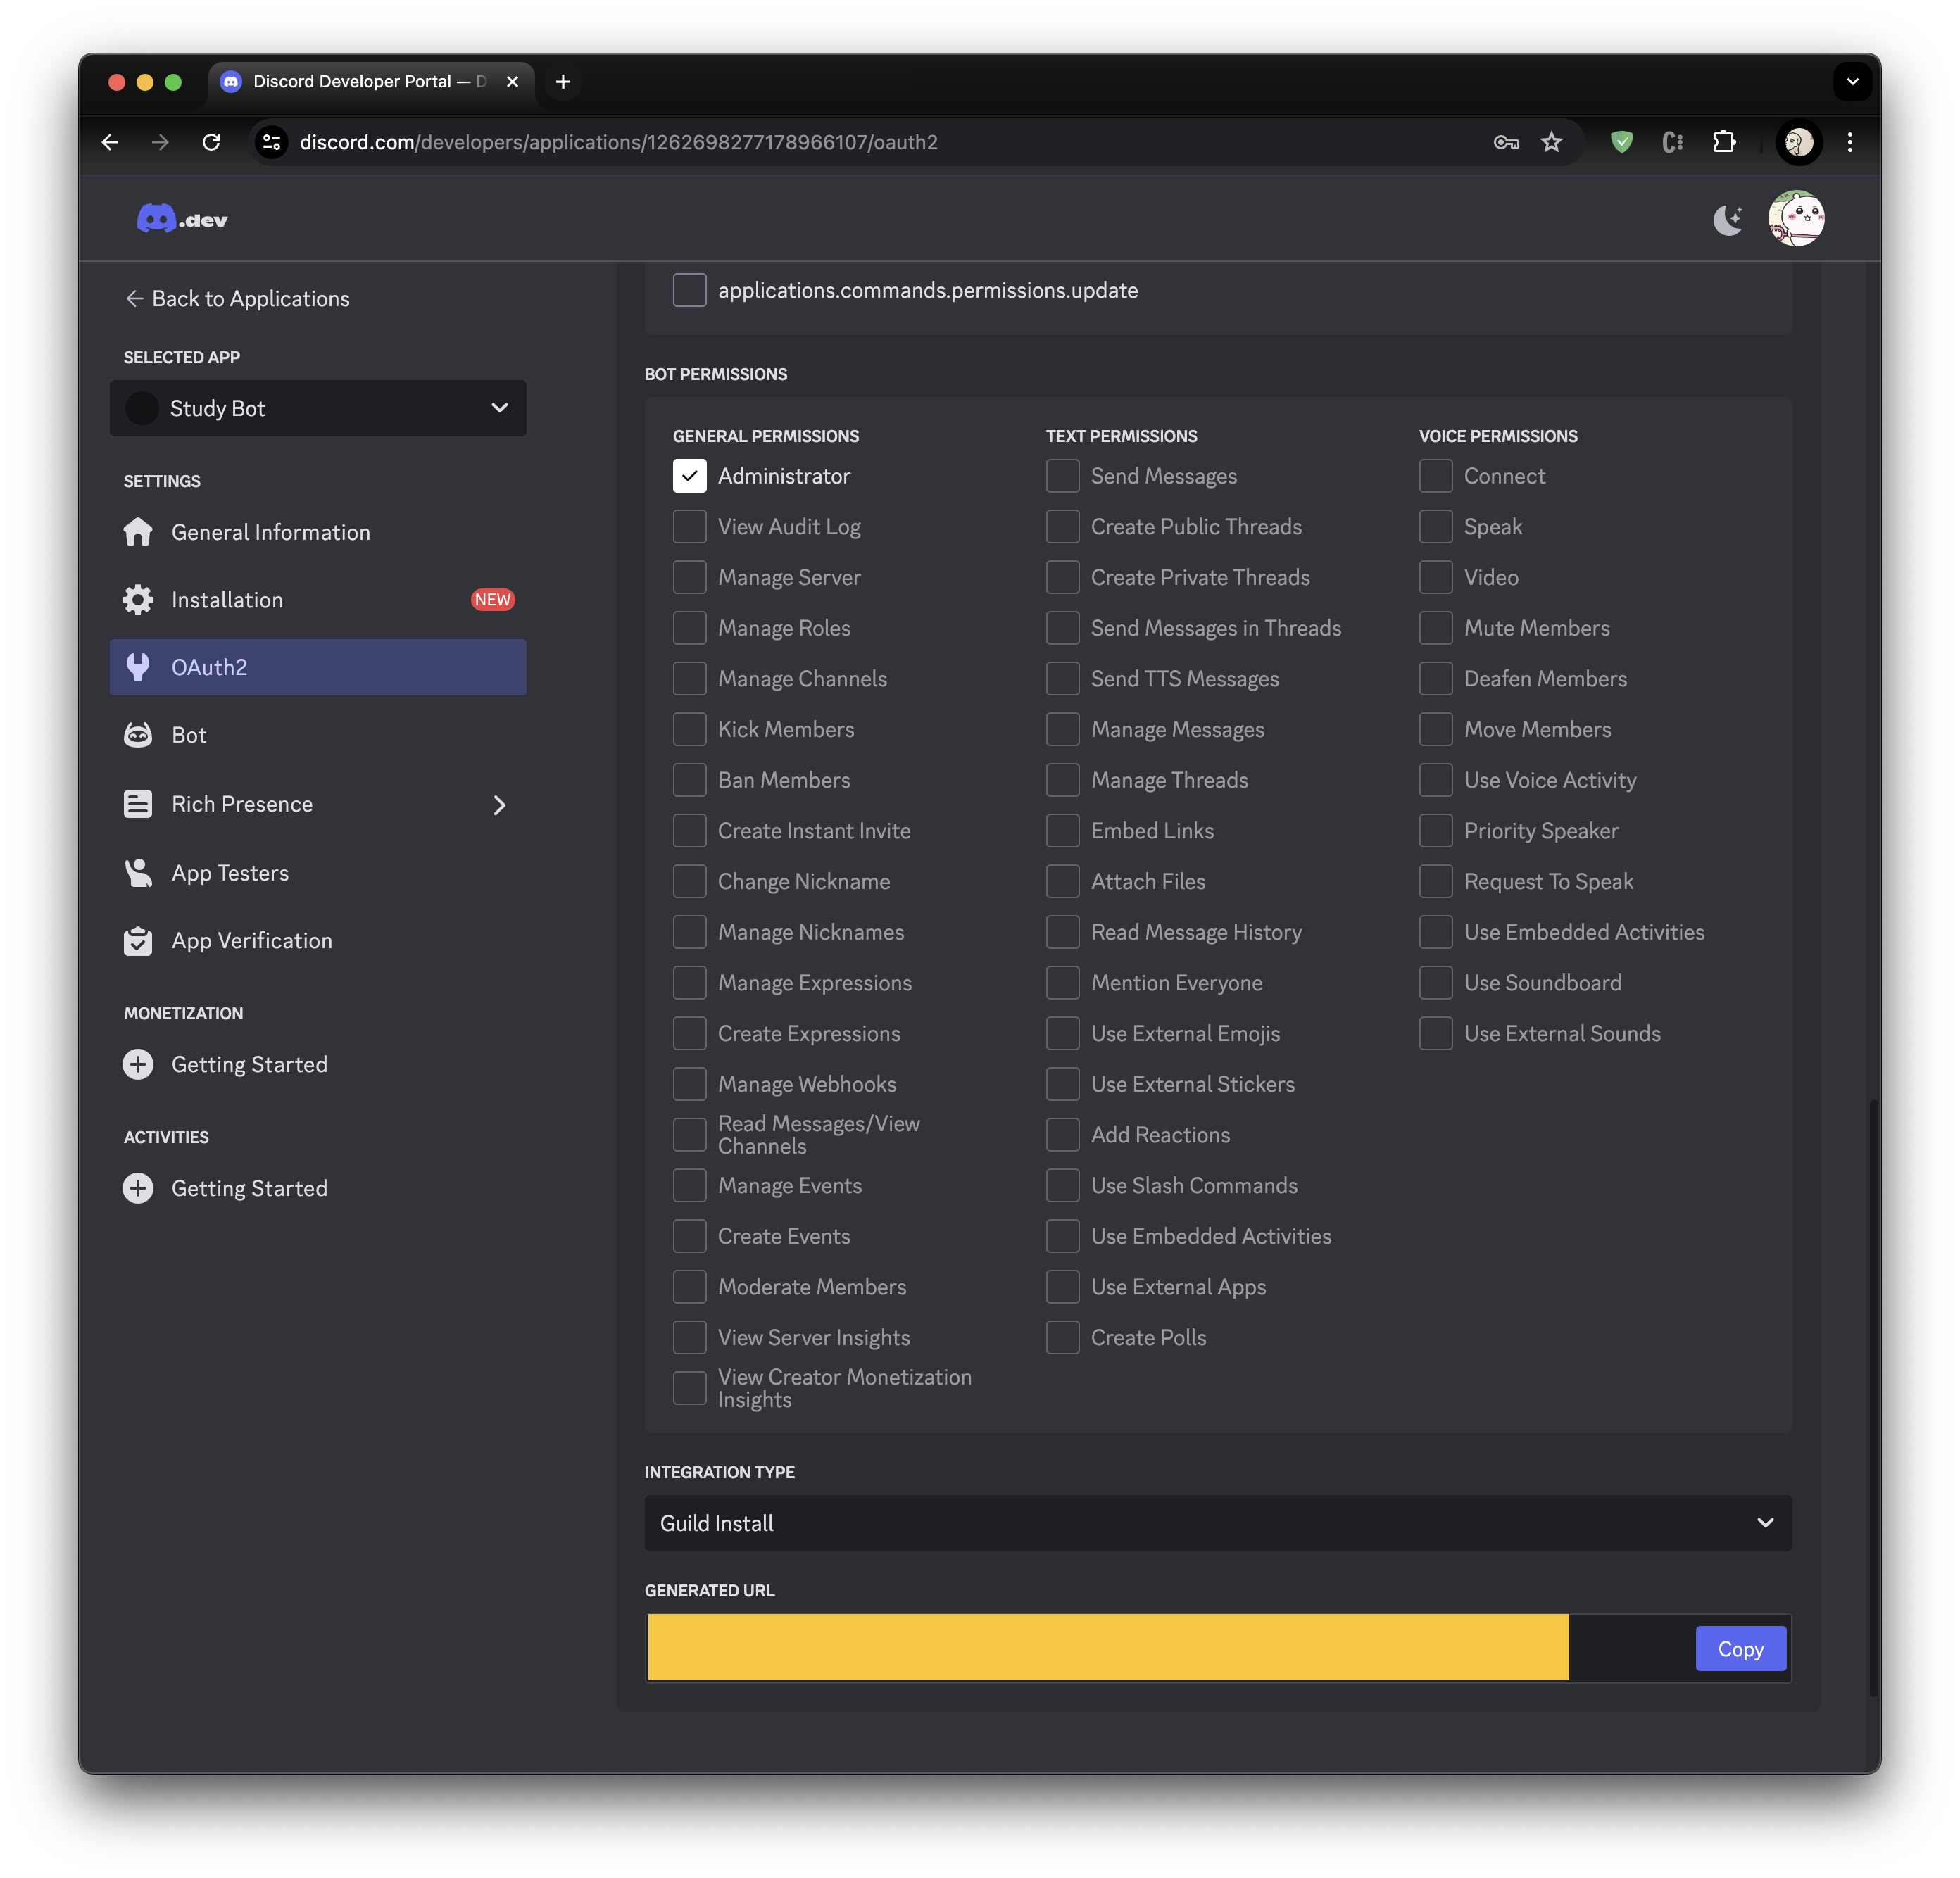Image resolution: width=1960 pixels, height=1878 pixels.
Task: Click the General Information home icon
Action: point(138,532)
